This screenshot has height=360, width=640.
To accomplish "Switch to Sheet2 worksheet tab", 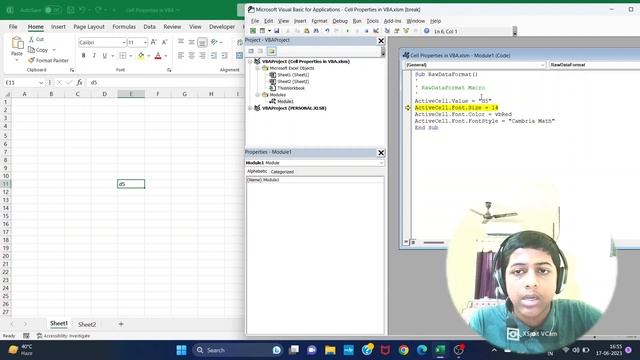I will click(x=87, y=324).
